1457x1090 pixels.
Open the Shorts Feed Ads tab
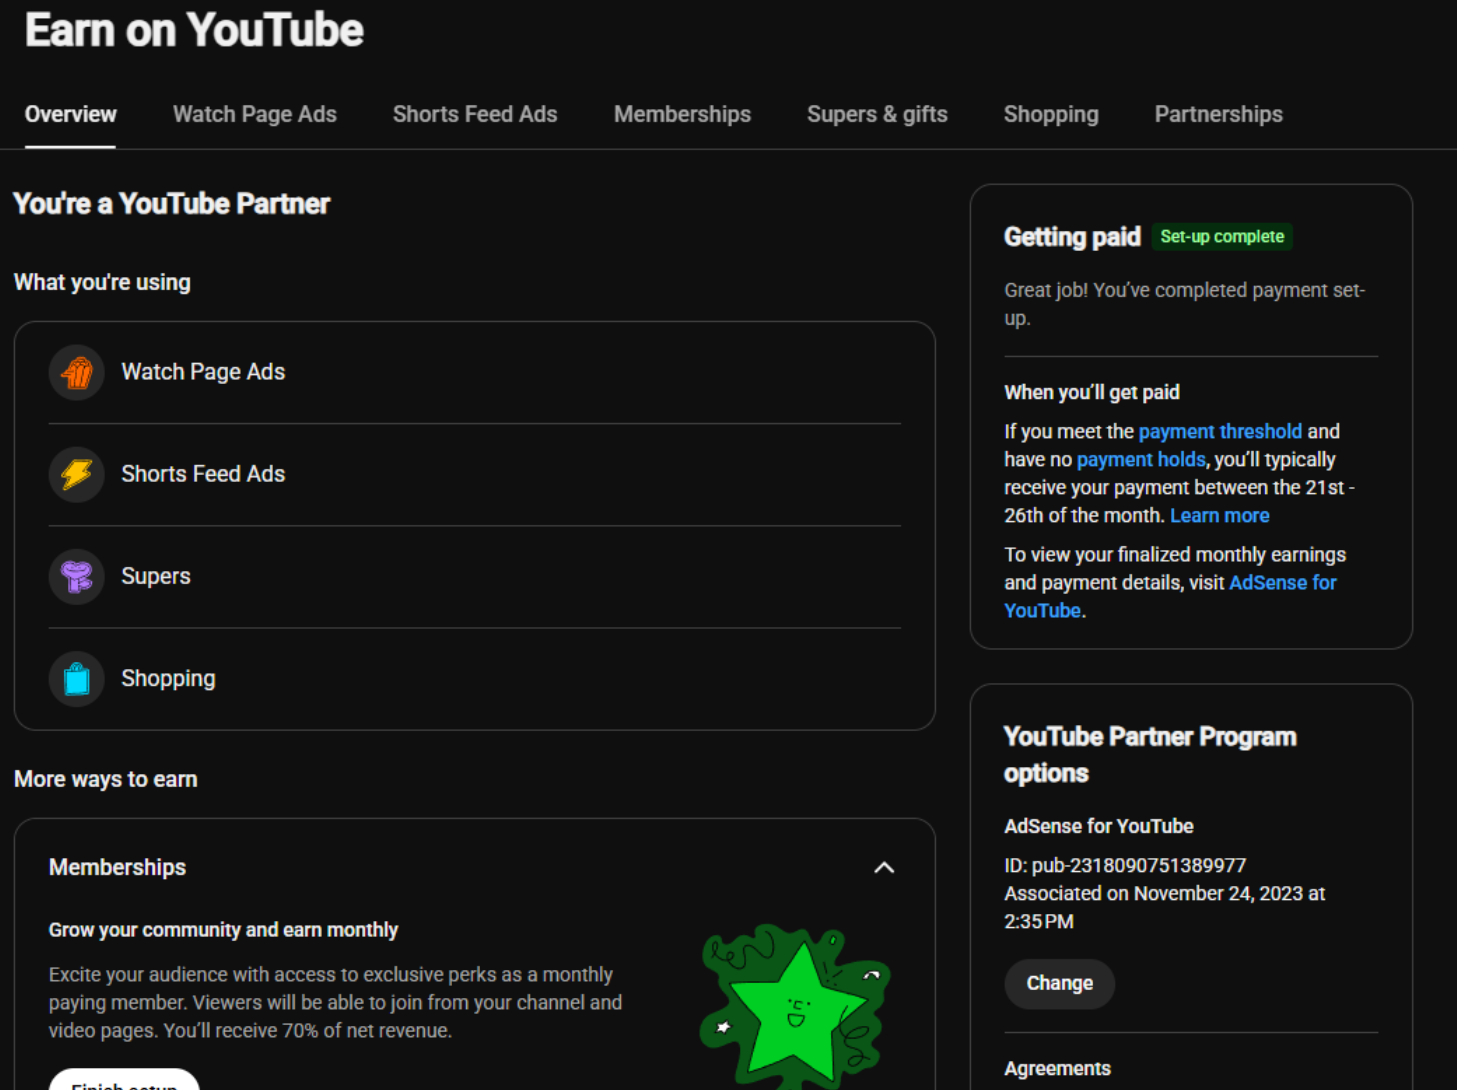[x=475, y=114]
